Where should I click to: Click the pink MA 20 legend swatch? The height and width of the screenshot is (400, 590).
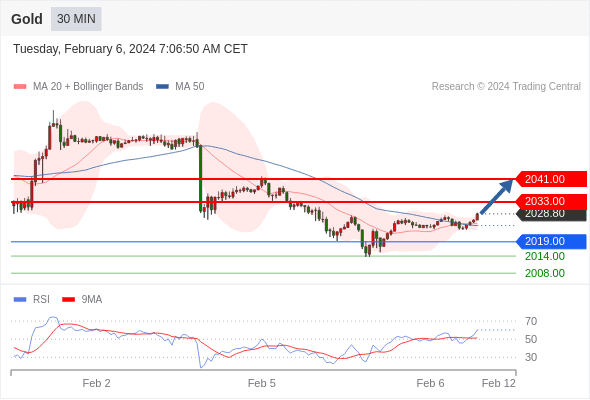tap(20, 87)
